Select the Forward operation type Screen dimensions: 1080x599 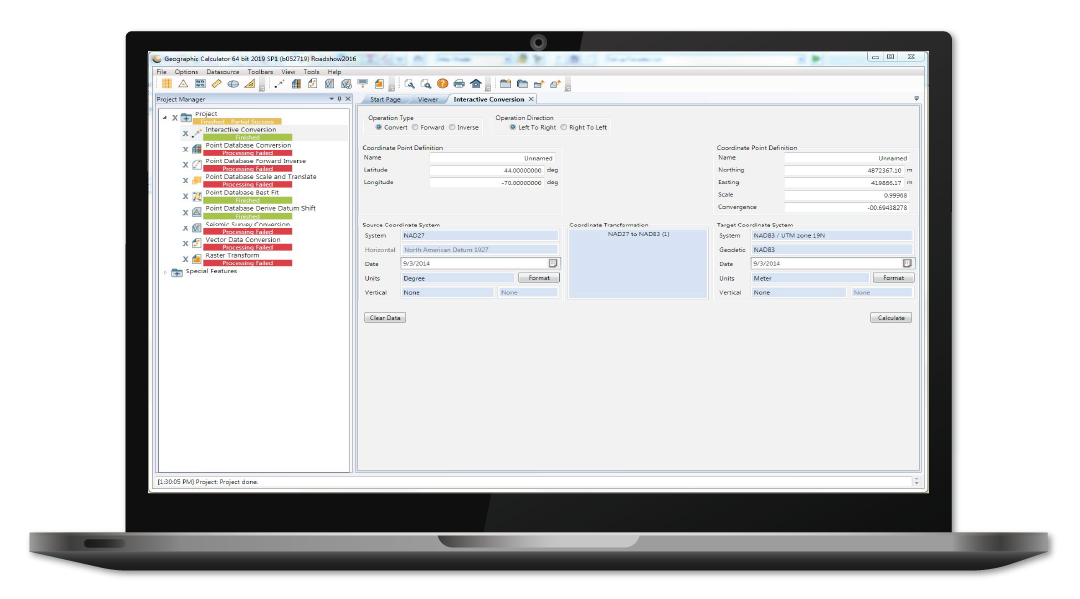point(415,127)
